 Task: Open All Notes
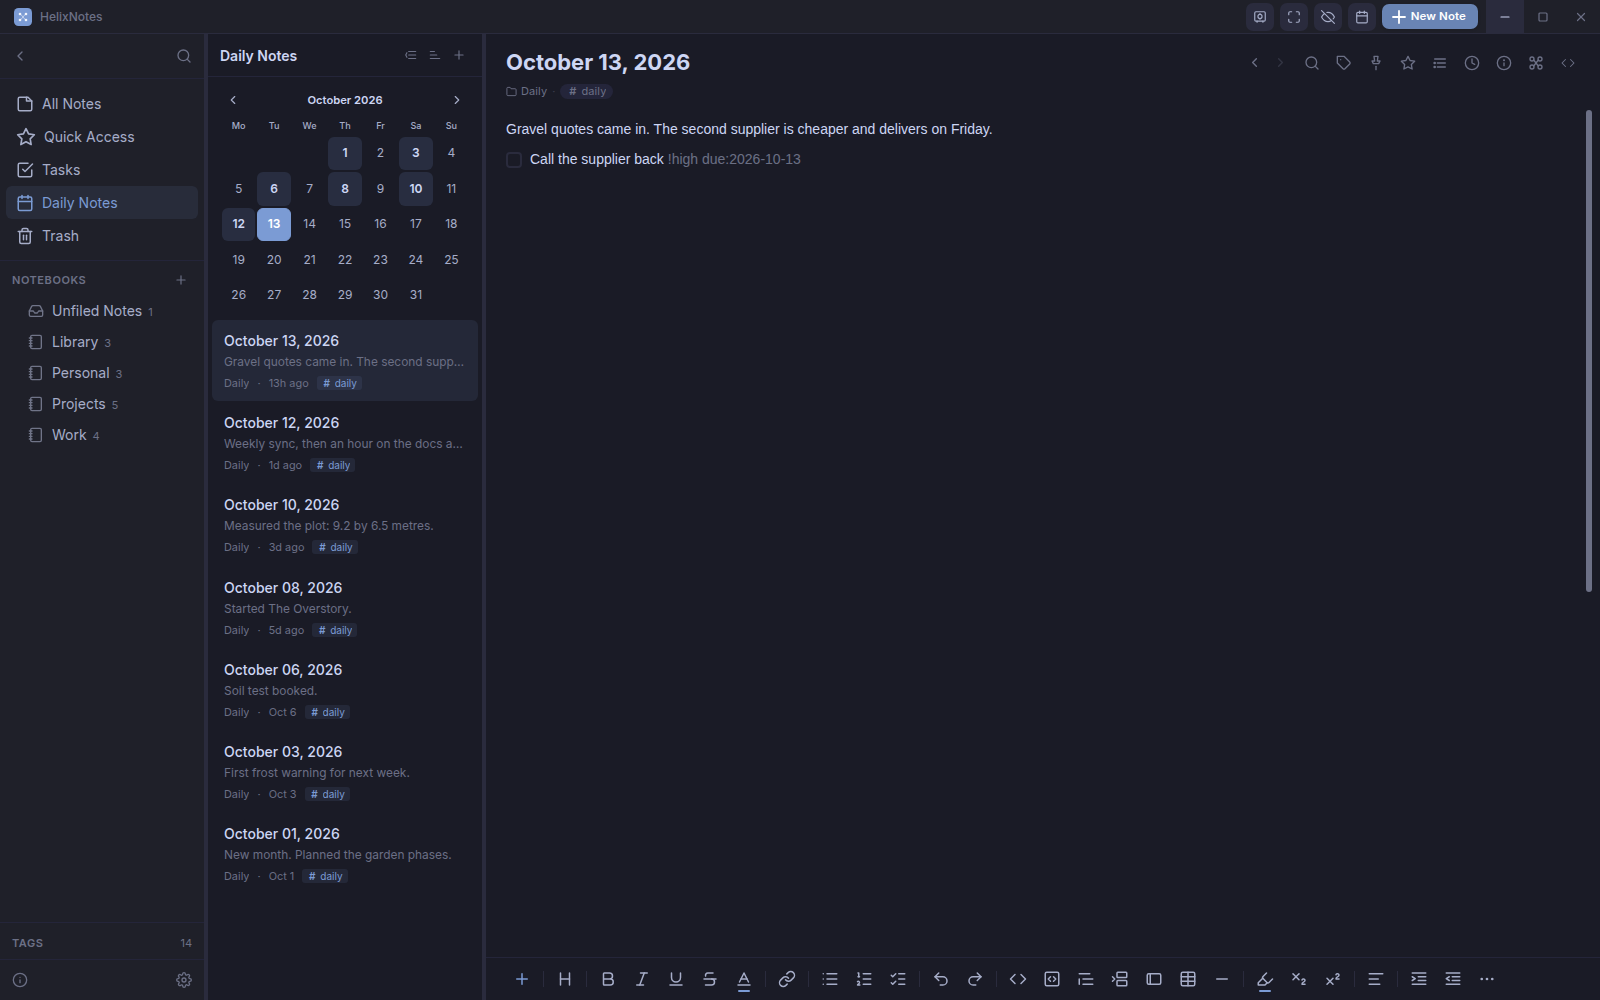[x=102, y=104]
